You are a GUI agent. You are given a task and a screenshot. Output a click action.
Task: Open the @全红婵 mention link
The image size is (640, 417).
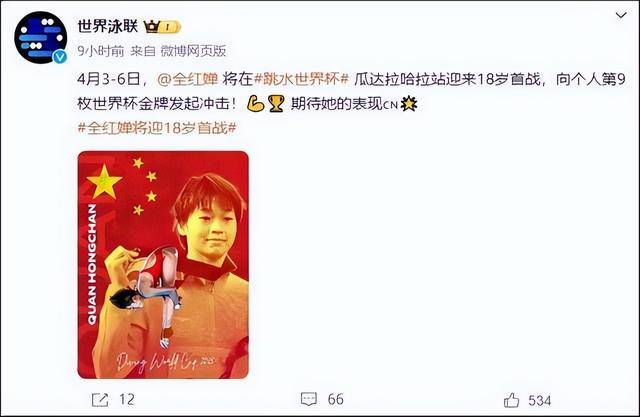[187, 79]
